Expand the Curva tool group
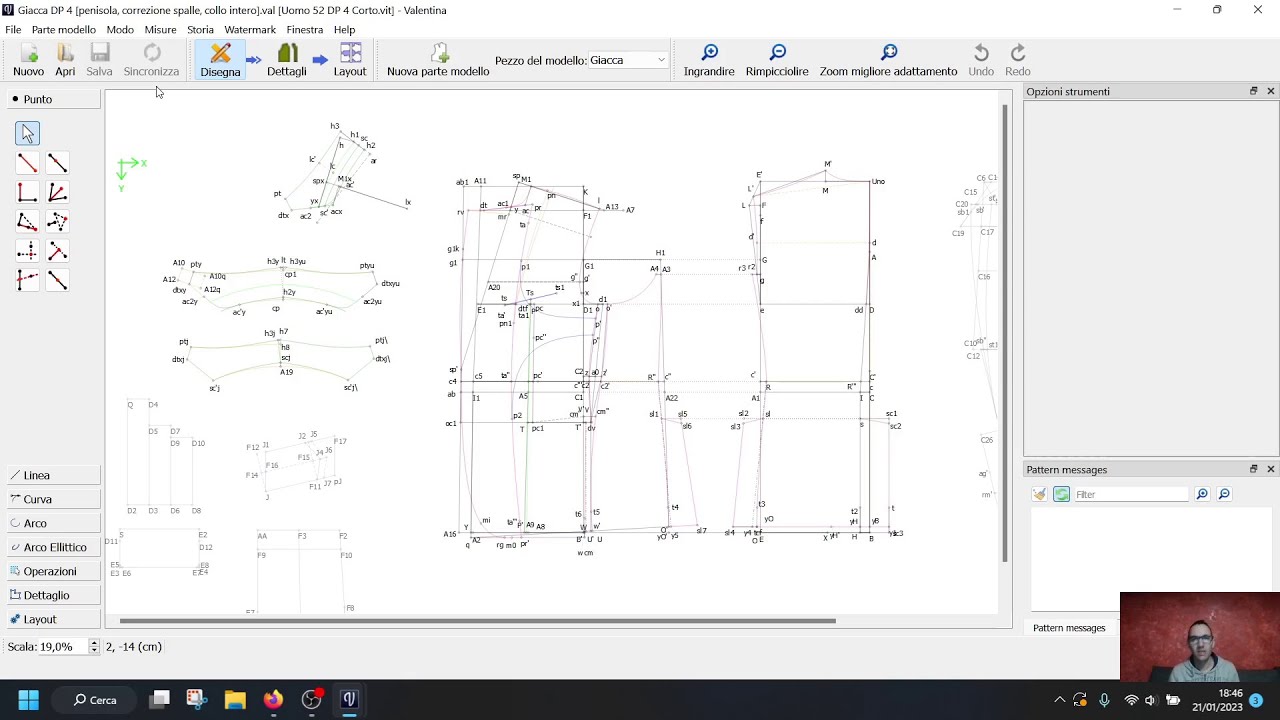The height and width of the screenshot is (720, 1280). tap(52, 499)
